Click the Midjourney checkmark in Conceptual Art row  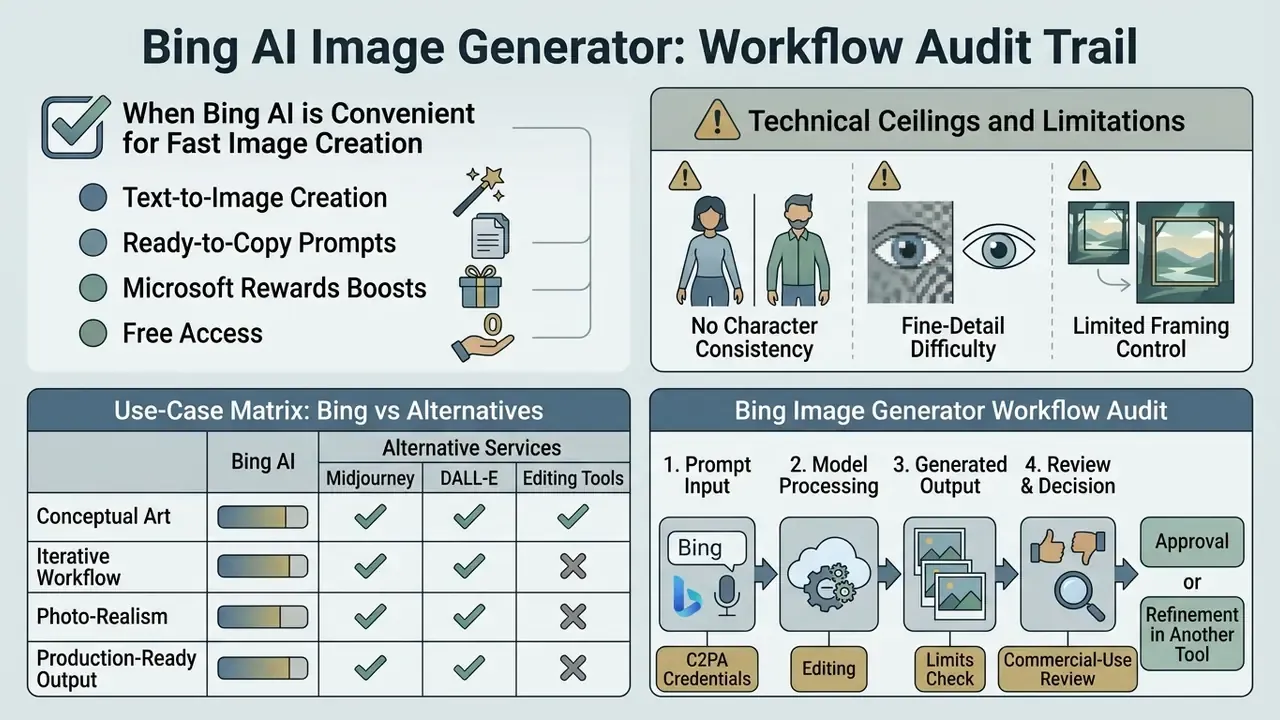coord(370,517)
